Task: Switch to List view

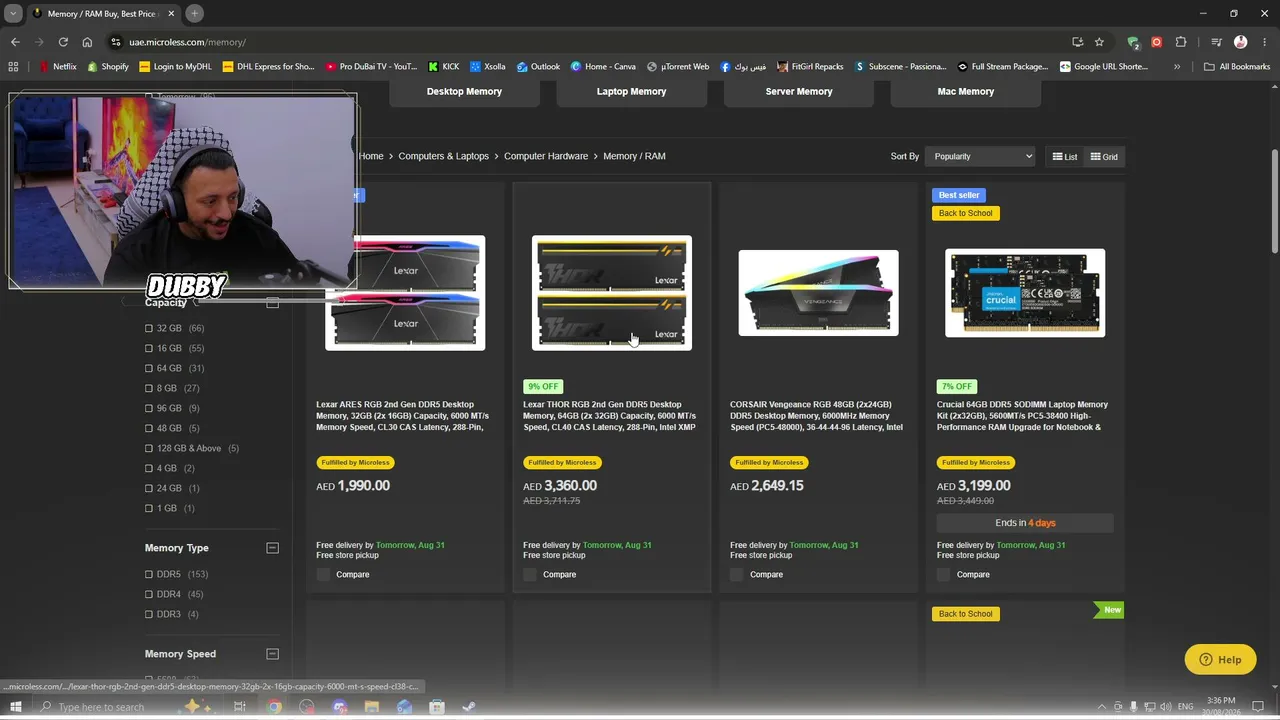Action: click(x=1065, y=157)
